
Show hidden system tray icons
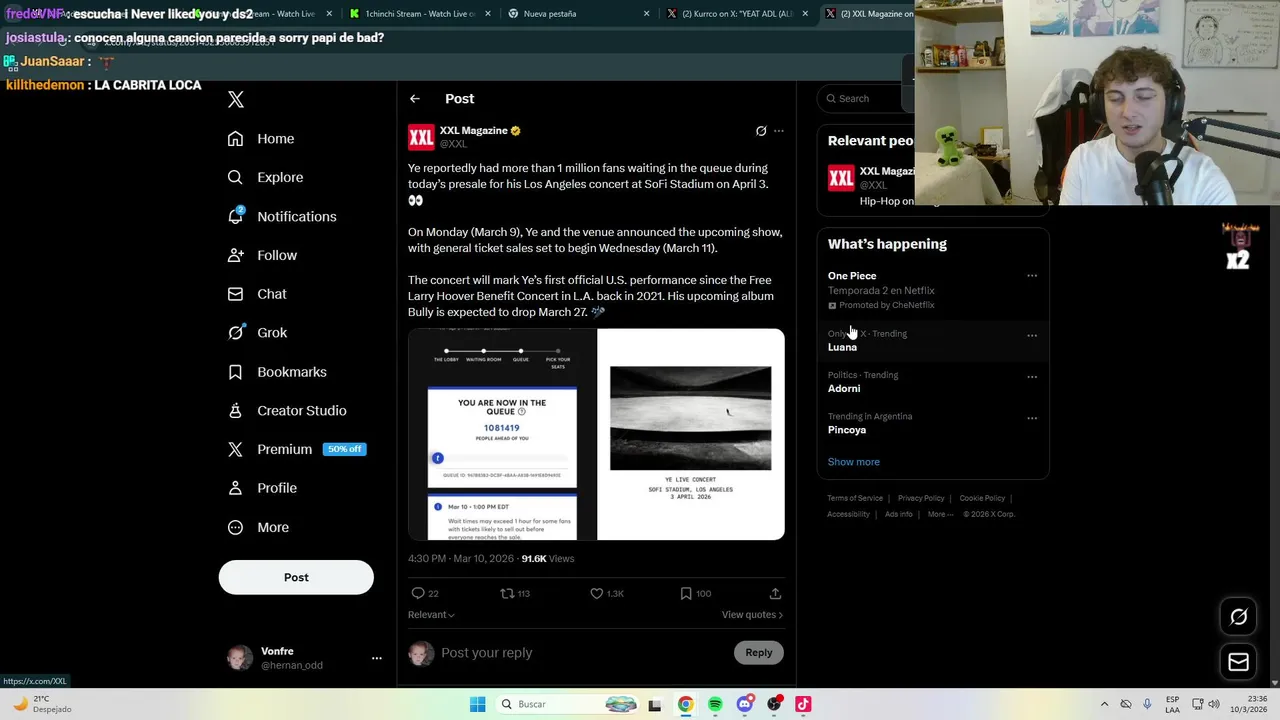1104,704
